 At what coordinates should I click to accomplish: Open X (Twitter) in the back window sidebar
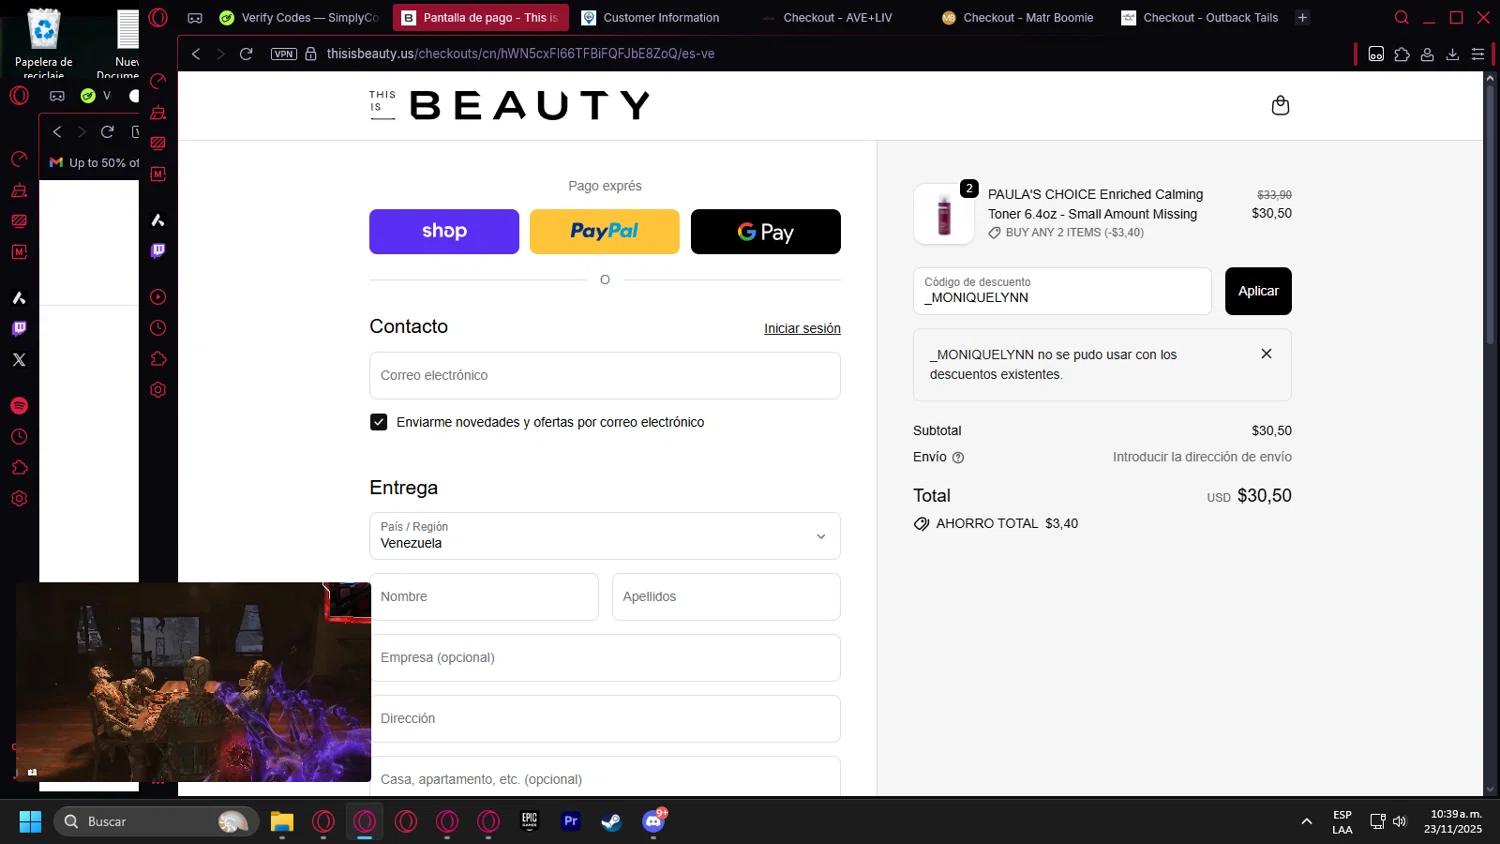19,360
